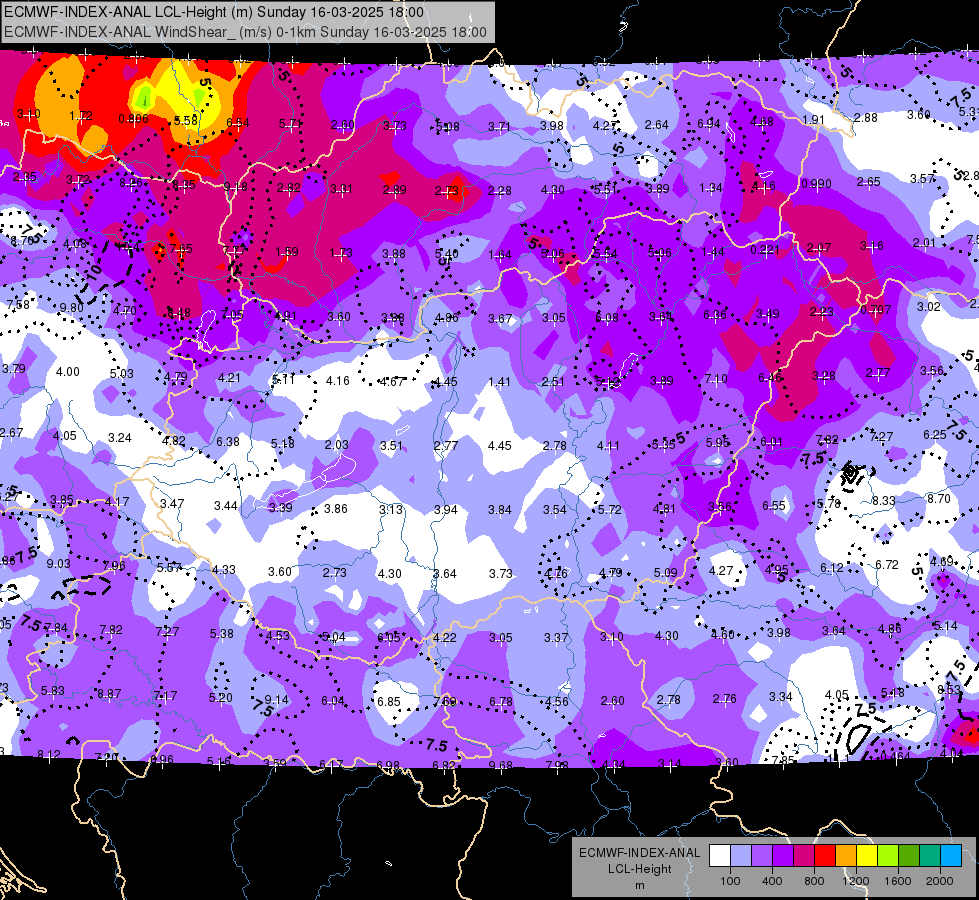Viewport: 979px width, 900px height.
Task: Select the yellow legend color swatch
Action: (x=867, y=856)
